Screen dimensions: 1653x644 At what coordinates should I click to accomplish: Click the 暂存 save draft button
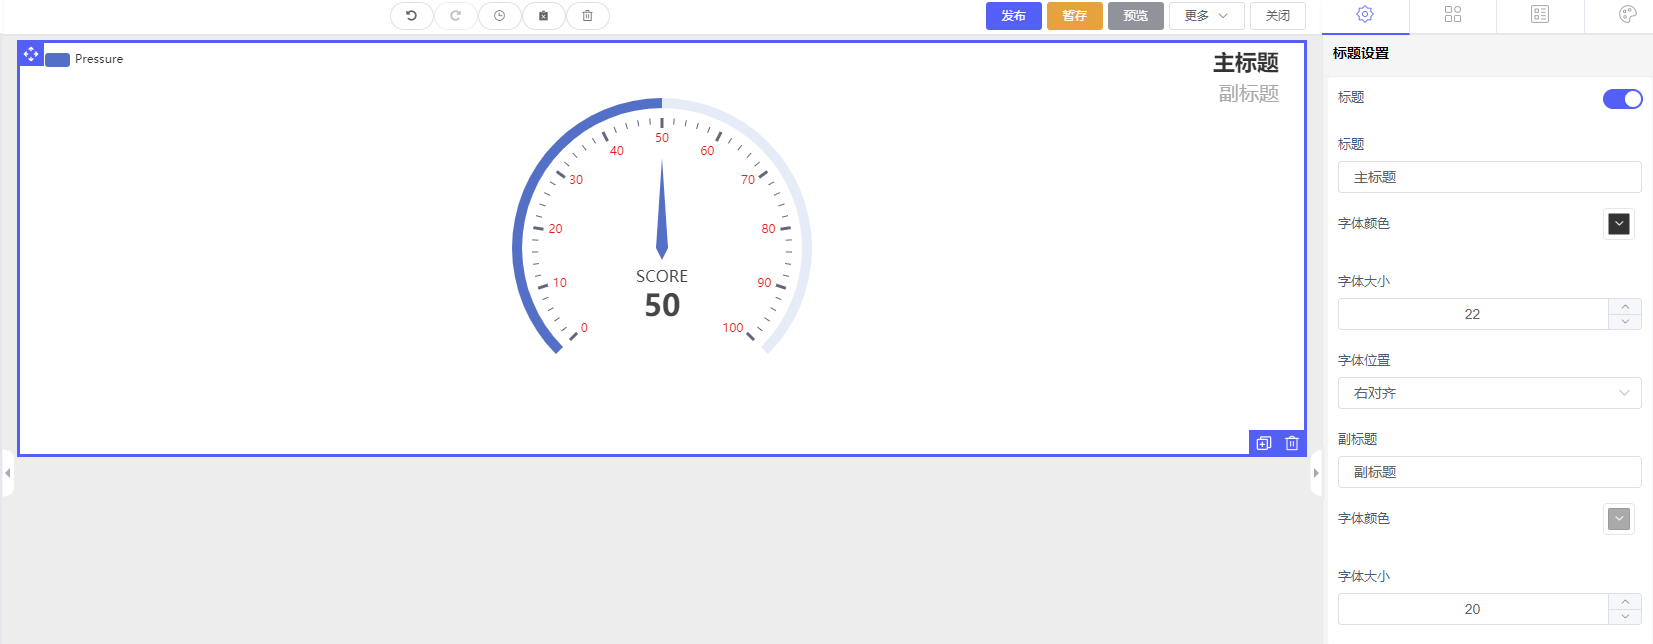click(1074, 16)
